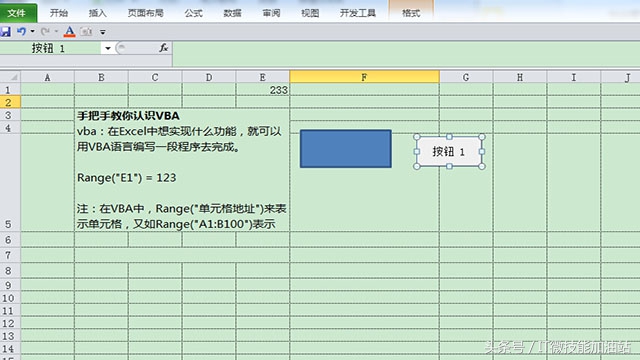Select column G header
640x360 pixels.
tap(466, 77)
